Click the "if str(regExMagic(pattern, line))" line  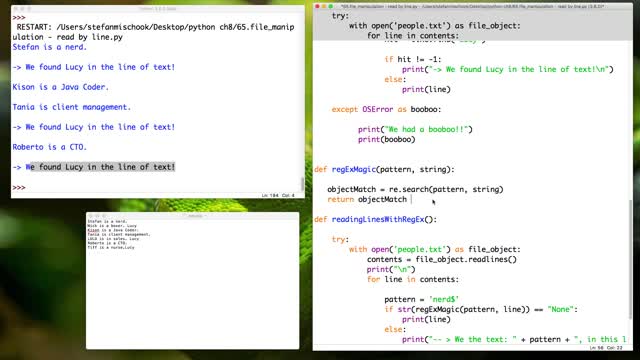481,309
